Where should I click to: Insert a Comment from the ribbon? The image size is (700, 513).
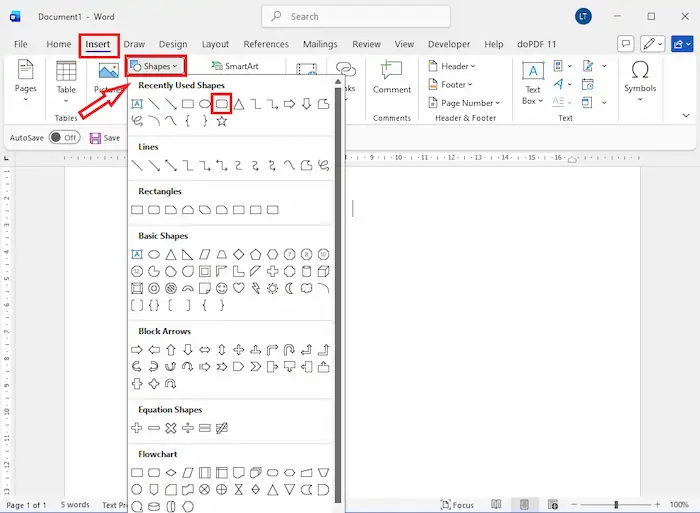click(392, 75)
